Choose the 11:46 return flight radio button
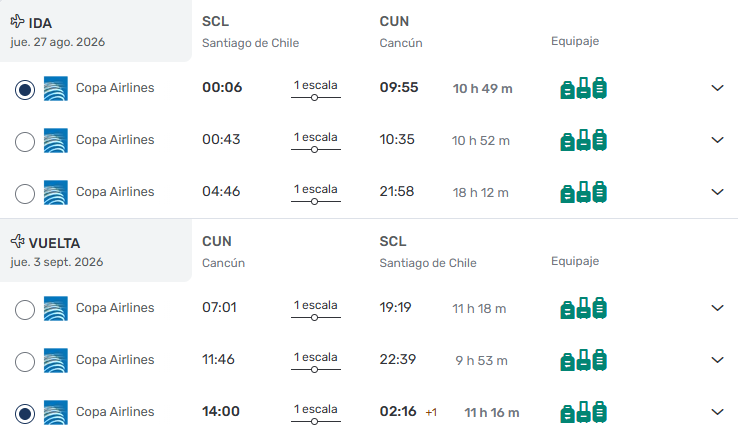 coord(25,361)
